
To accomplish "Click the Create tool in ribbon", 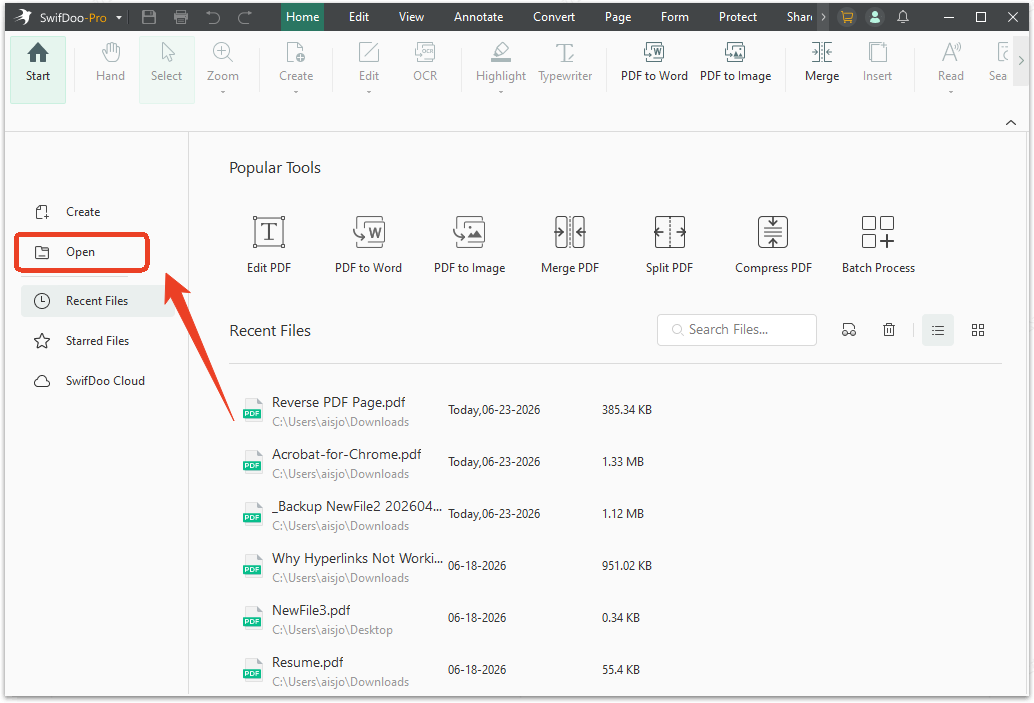I will [x=295, y=63].
